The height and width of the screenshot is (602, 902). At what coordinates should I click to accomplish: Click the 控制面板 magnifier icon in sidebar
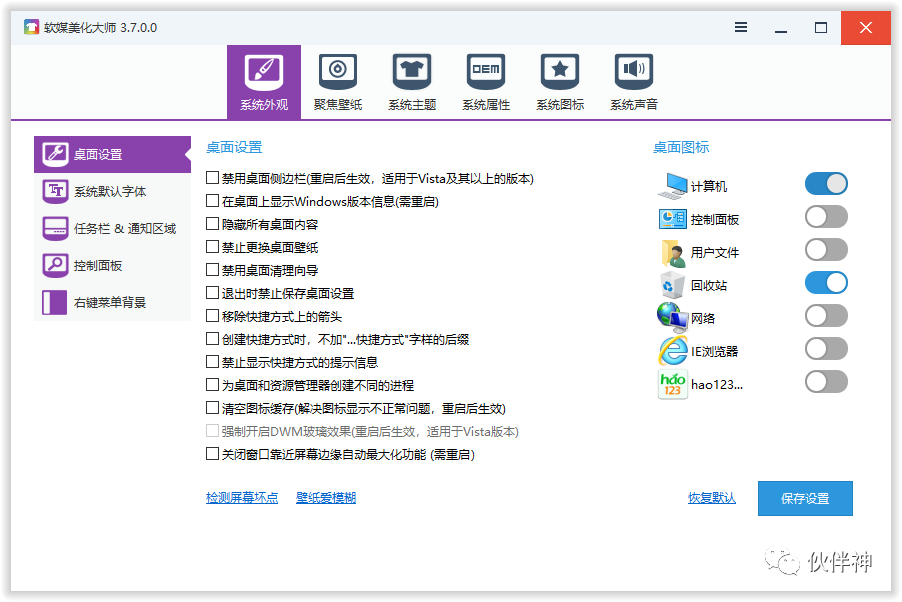coord(55,265)
